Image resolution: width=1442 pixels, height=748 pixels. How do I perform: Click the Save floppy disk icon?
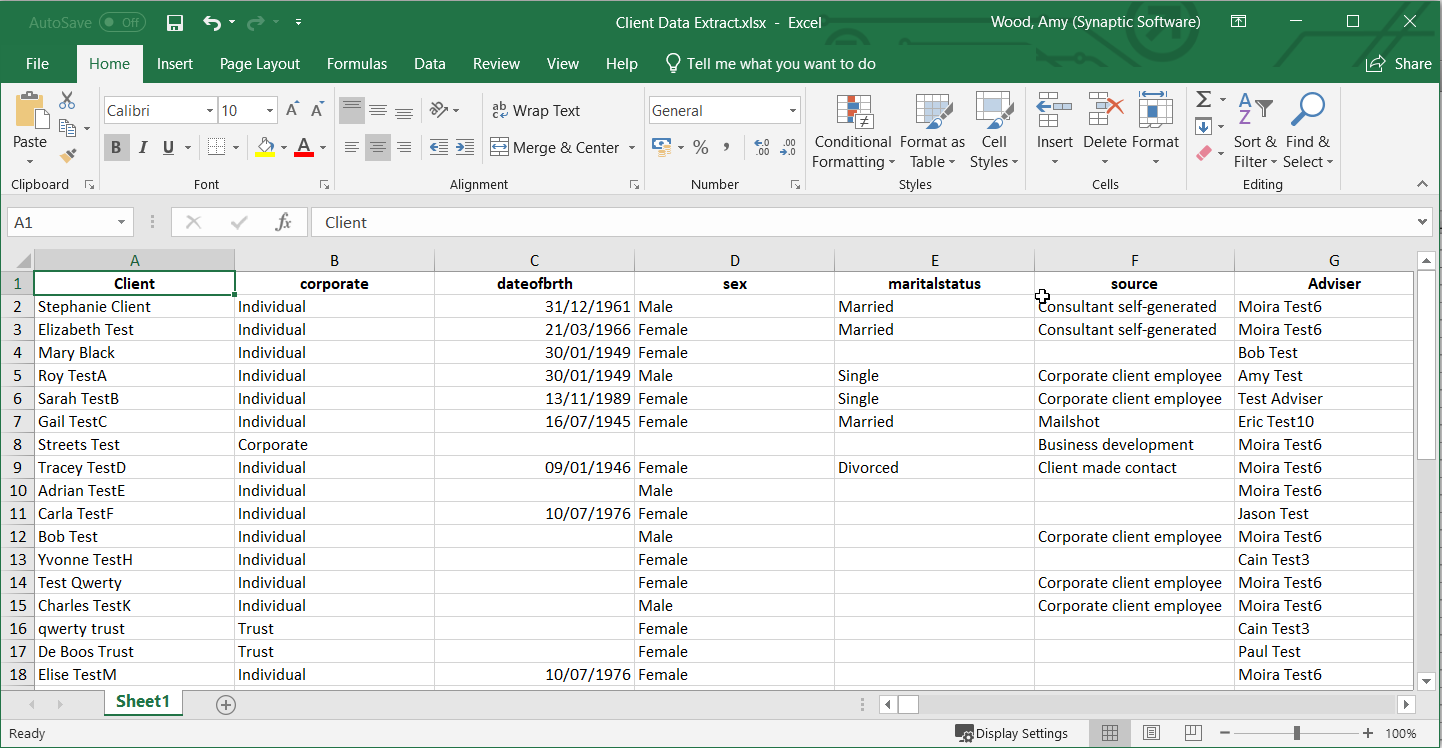tap(175, 22)
